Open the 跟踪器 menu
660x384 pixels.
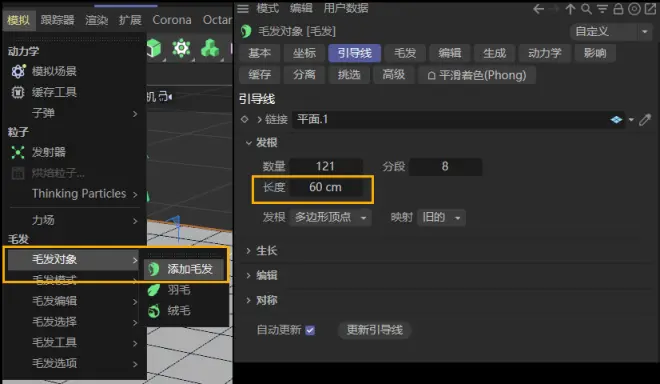[57, 20]
